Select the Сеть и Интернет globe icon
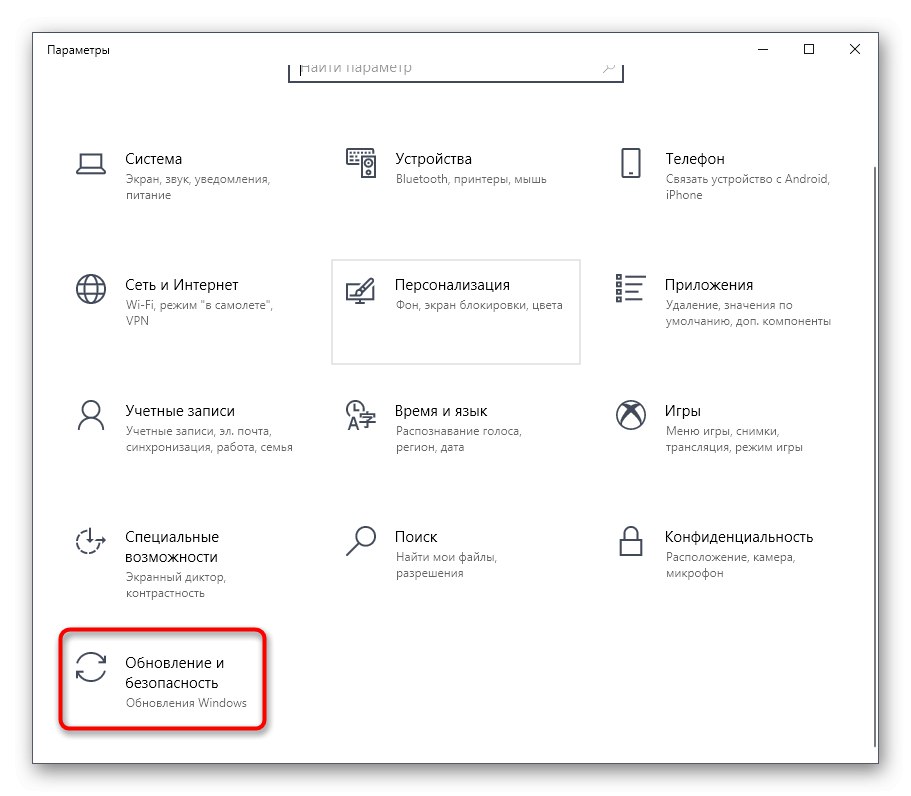The width and height of the screenshot is (911, 796). tap(90, 288)
